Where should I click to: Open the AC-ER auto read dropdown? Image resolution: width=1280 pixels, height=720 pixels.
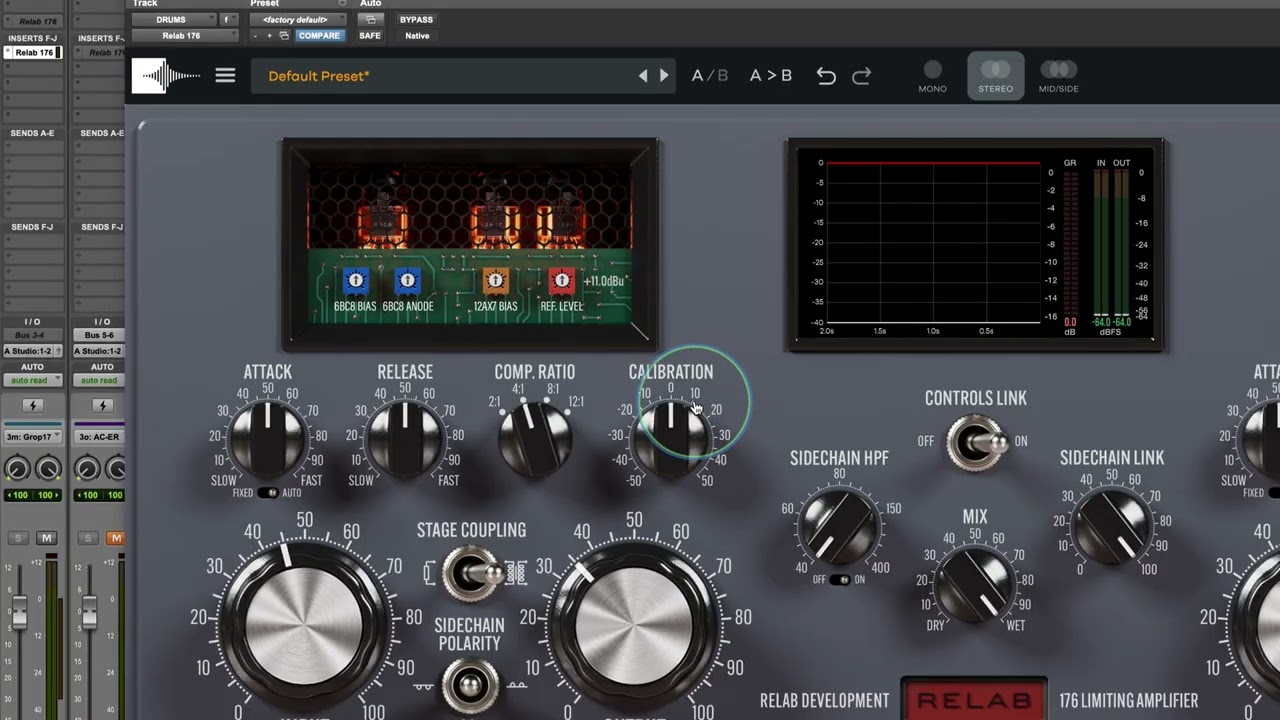click(x=100, y=380)
